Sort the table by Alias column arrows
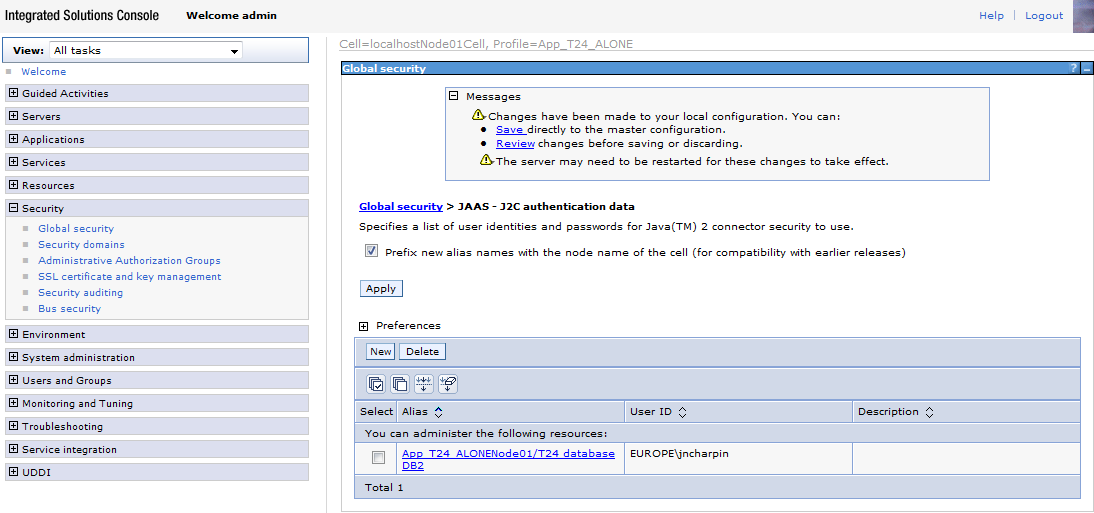1094x513 pixels. point(439,412)
